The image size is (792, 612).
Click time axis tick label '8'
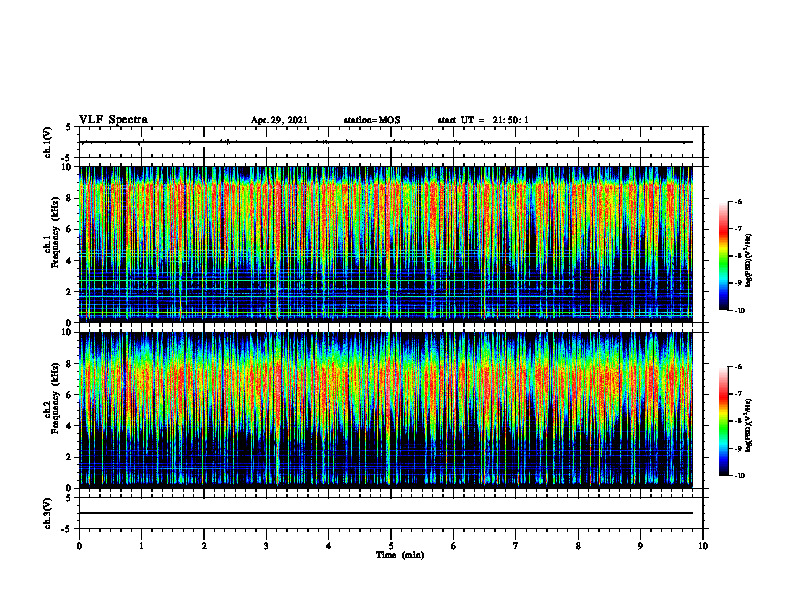click(x=578, y=546)
